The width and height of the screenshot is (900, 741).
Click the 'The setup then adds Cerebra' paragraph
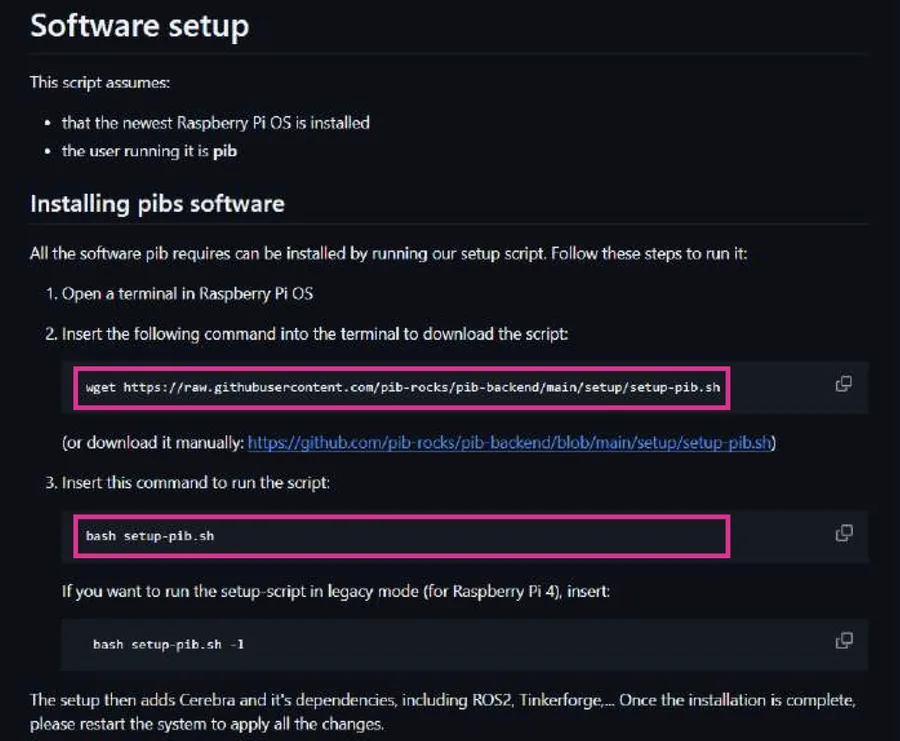tap(443, 712)
